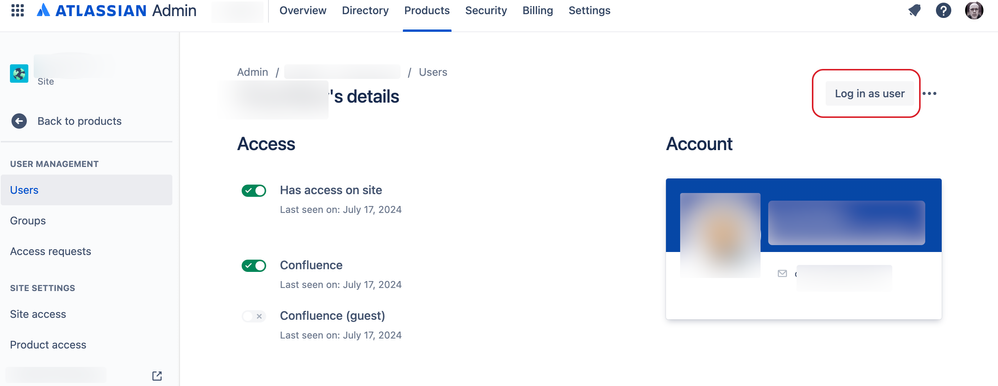Image resolution: width=998 pixels, height=386 pixels.
Task: Click the Back to products arrow icon
Action: [19, 121]
